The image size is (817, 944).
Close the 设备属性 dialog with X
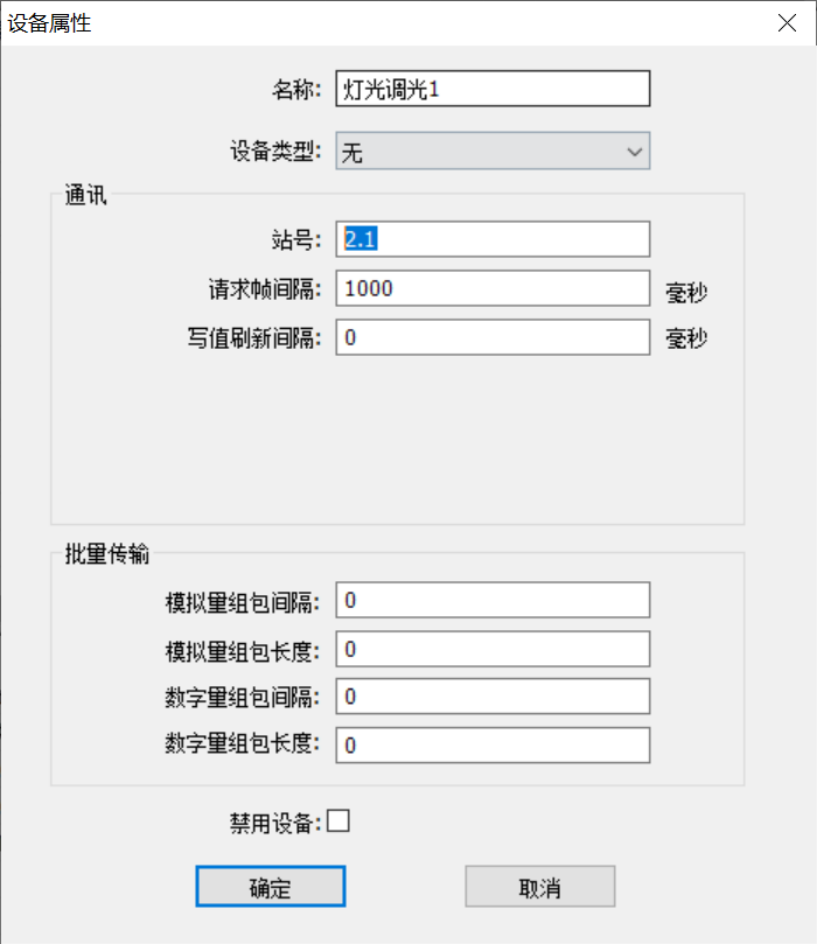click(786, 23)
